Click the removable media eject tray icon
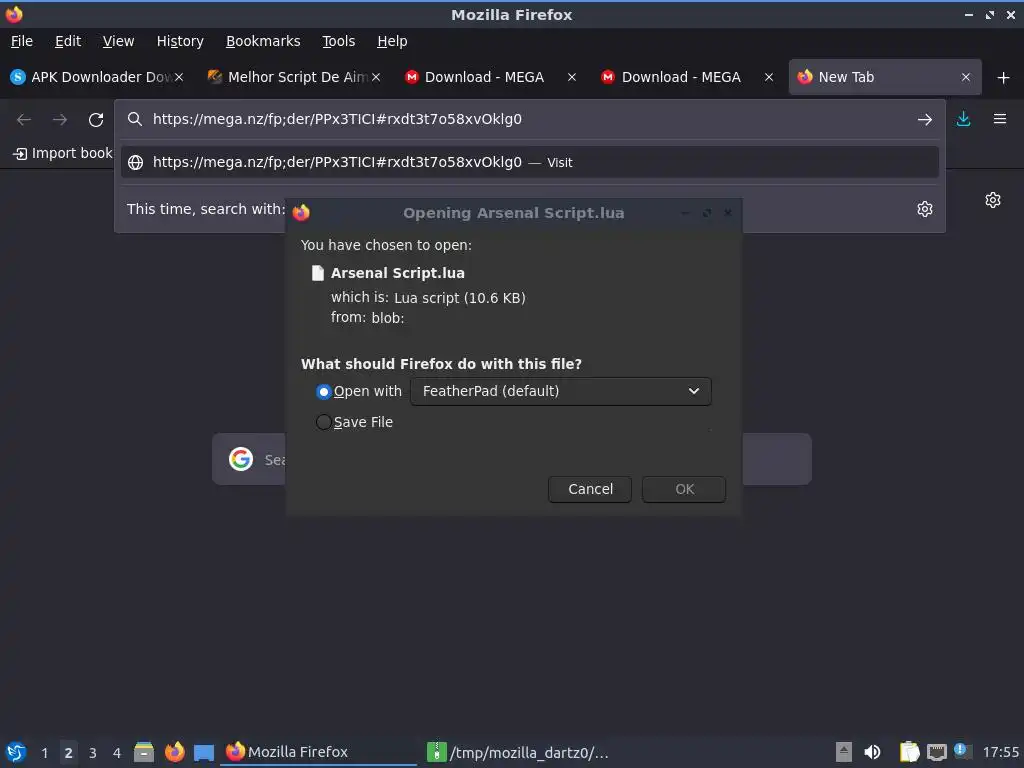Screen dimensions: 1024x768 [844, 752]
